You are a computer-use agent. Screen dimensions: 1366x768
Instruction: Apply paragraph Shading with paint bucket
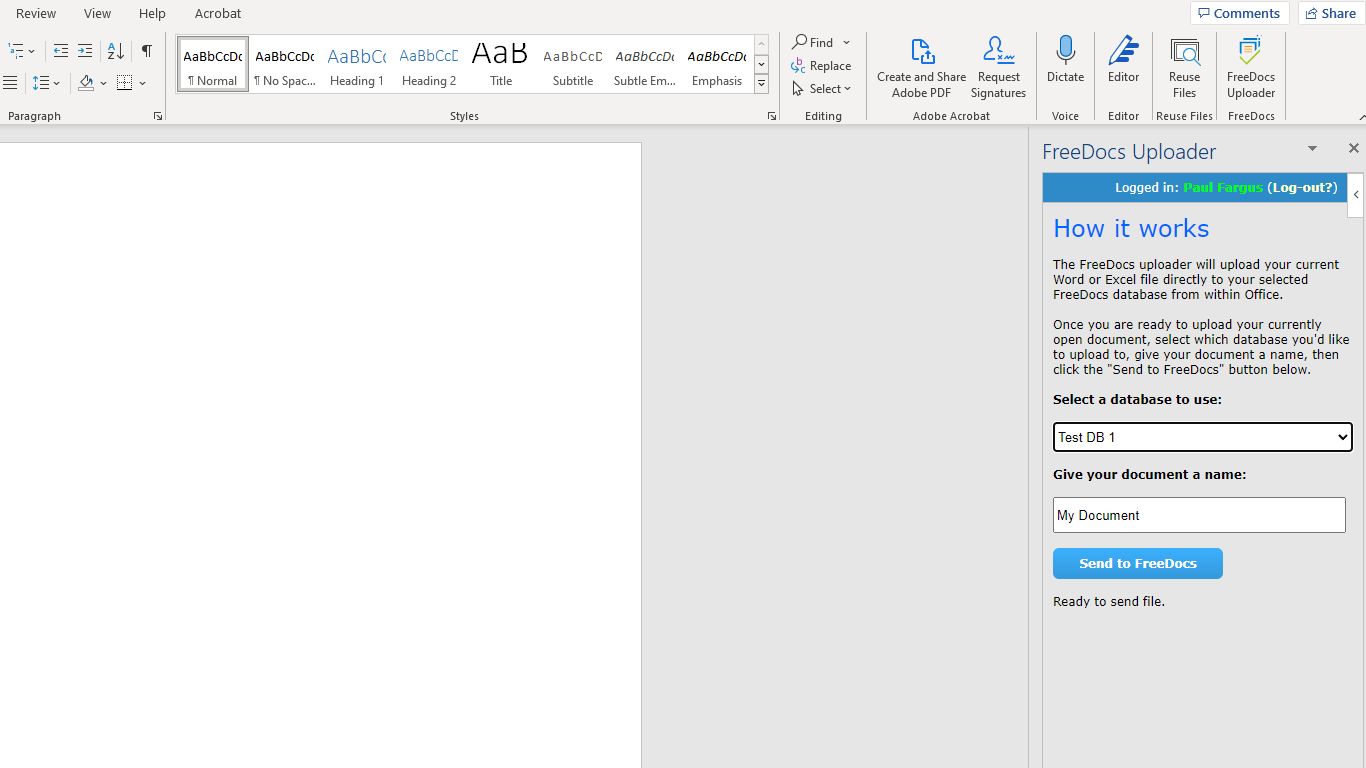(86, 83)
